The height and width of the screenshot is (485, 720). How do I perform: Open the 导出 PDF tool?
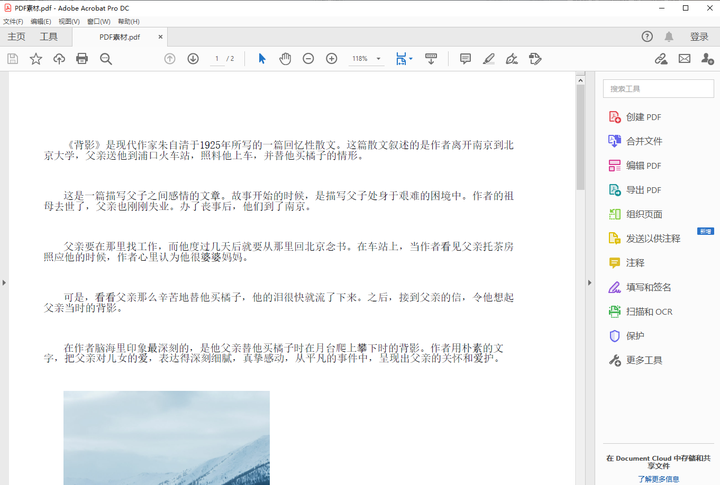pyautogui.click(x=635, y=190)
